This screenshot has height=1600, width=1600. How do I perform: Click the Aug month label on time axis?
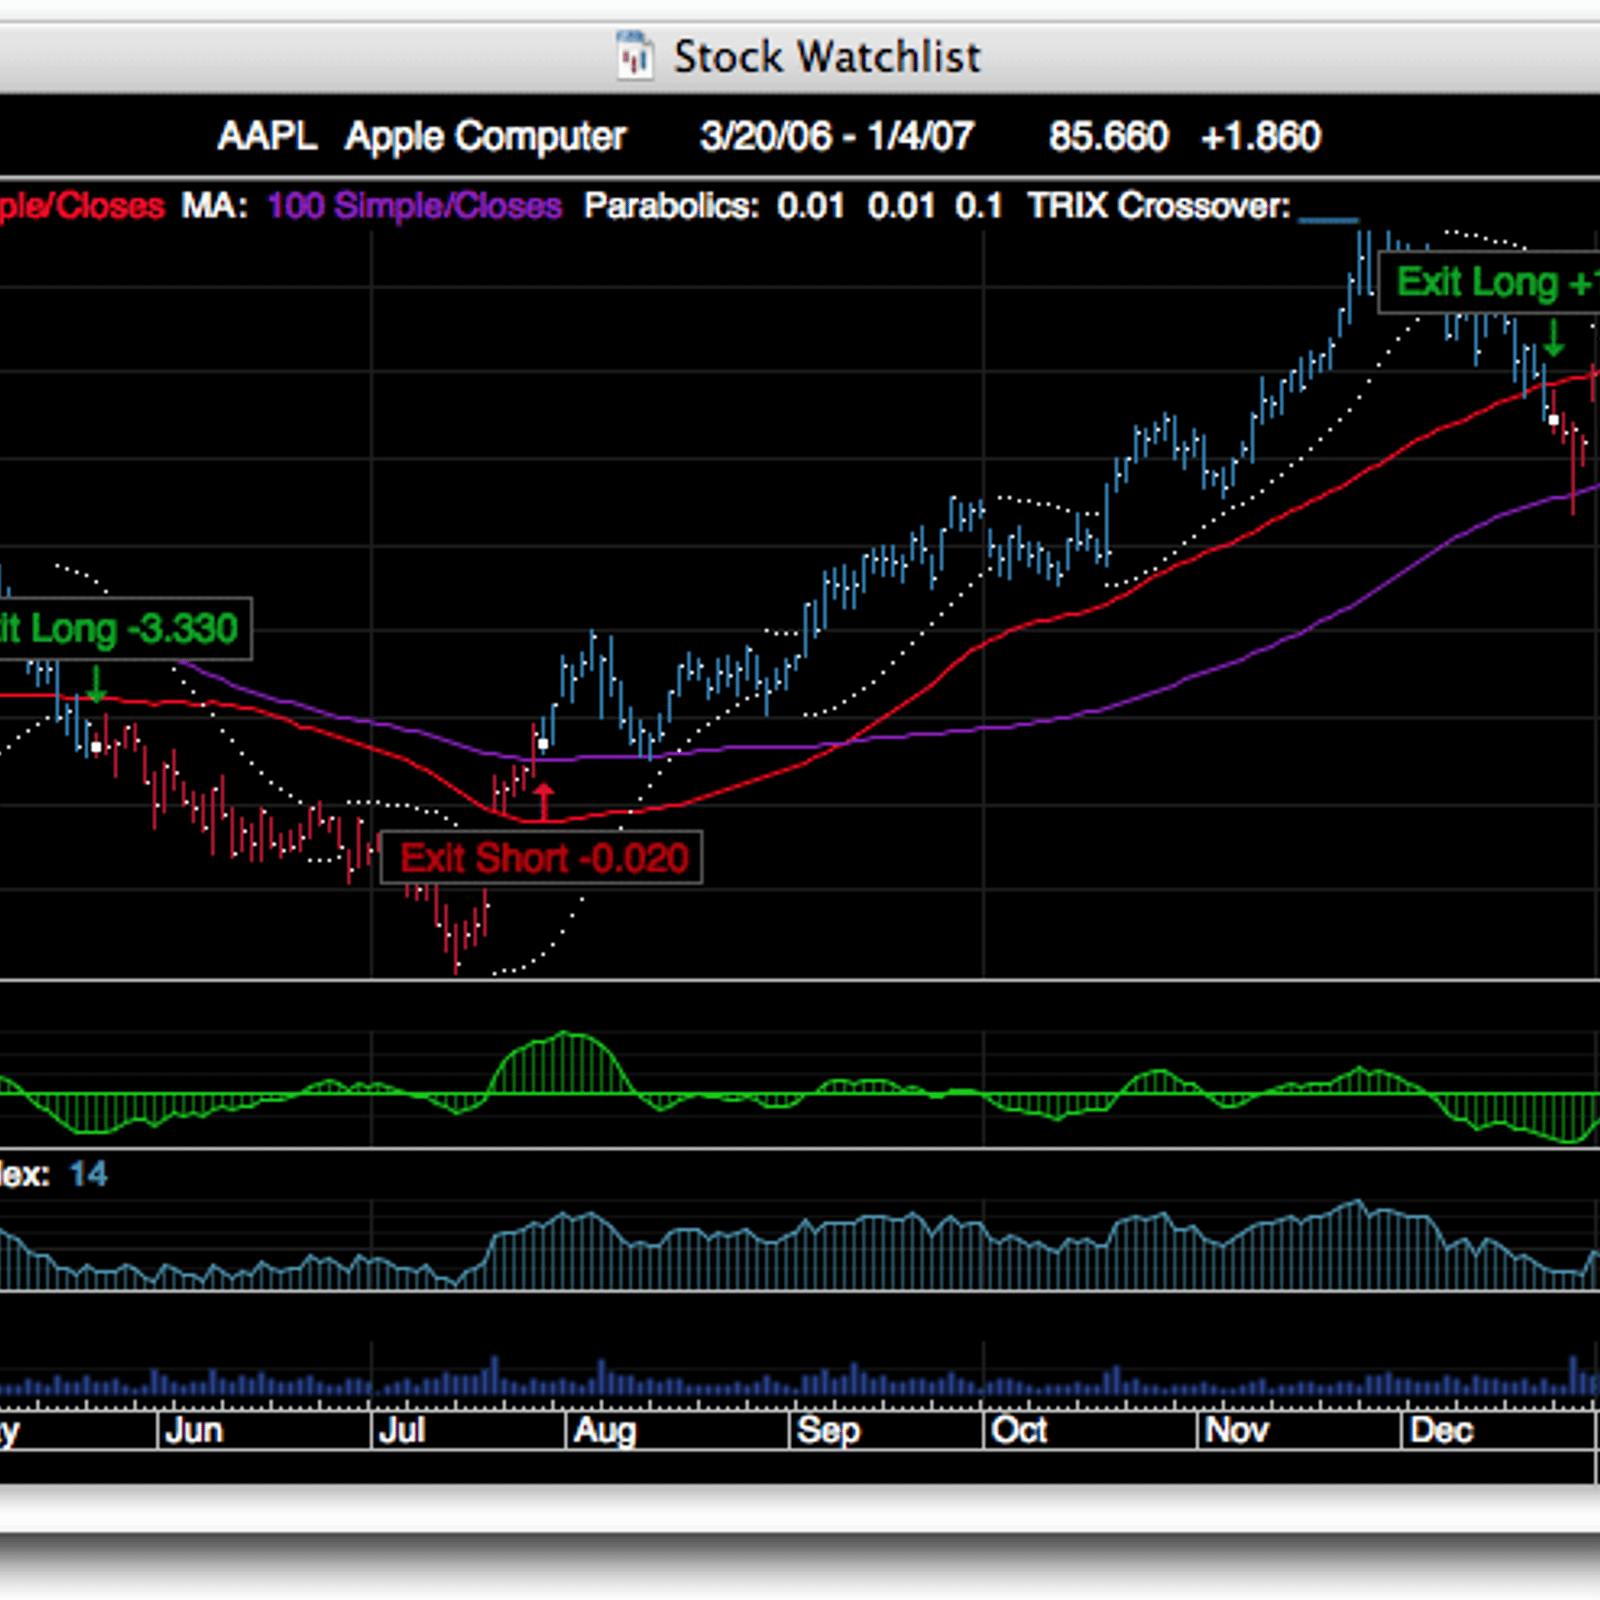[x=605, y=1431]
